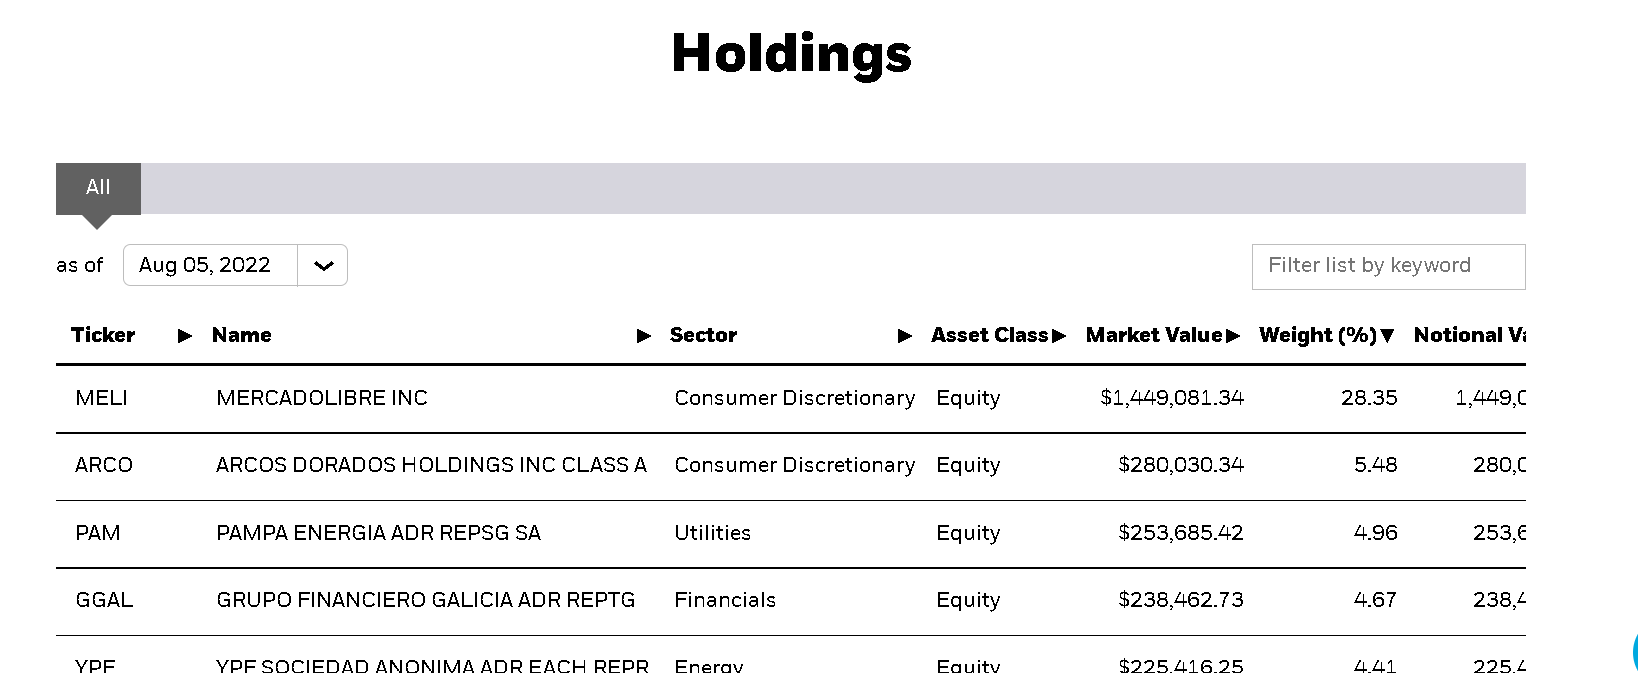Click the Name column sort arrow

click(644, 336)
